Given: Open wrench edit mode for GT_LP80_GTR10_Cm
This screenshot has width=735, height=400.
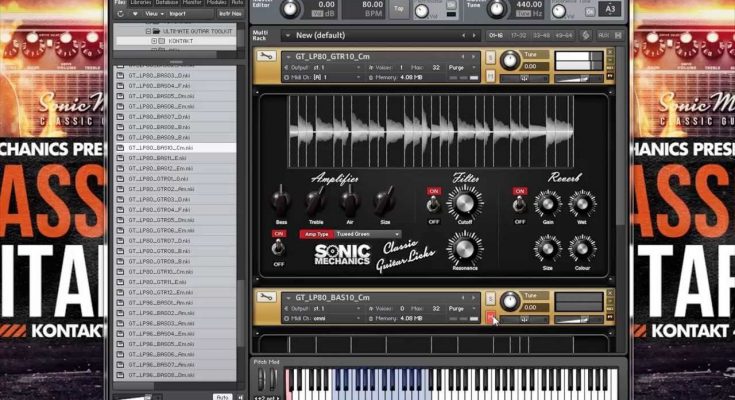Looking at the screenshot, I should tap(267, 56).
